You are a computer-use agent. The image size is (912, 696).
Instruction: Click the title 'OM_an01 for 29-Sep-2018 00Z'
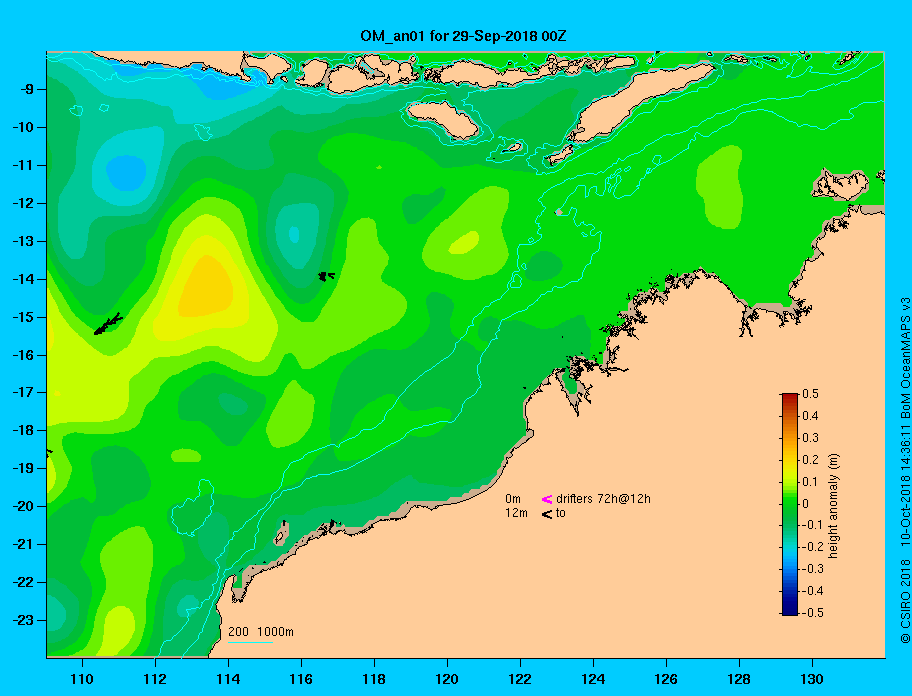tap(463, 36)
